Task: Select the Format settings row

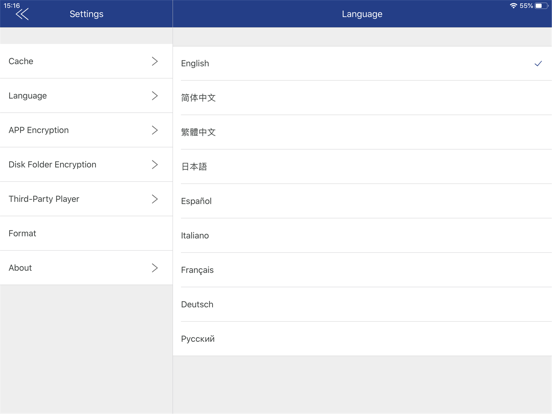Action: 86,233
